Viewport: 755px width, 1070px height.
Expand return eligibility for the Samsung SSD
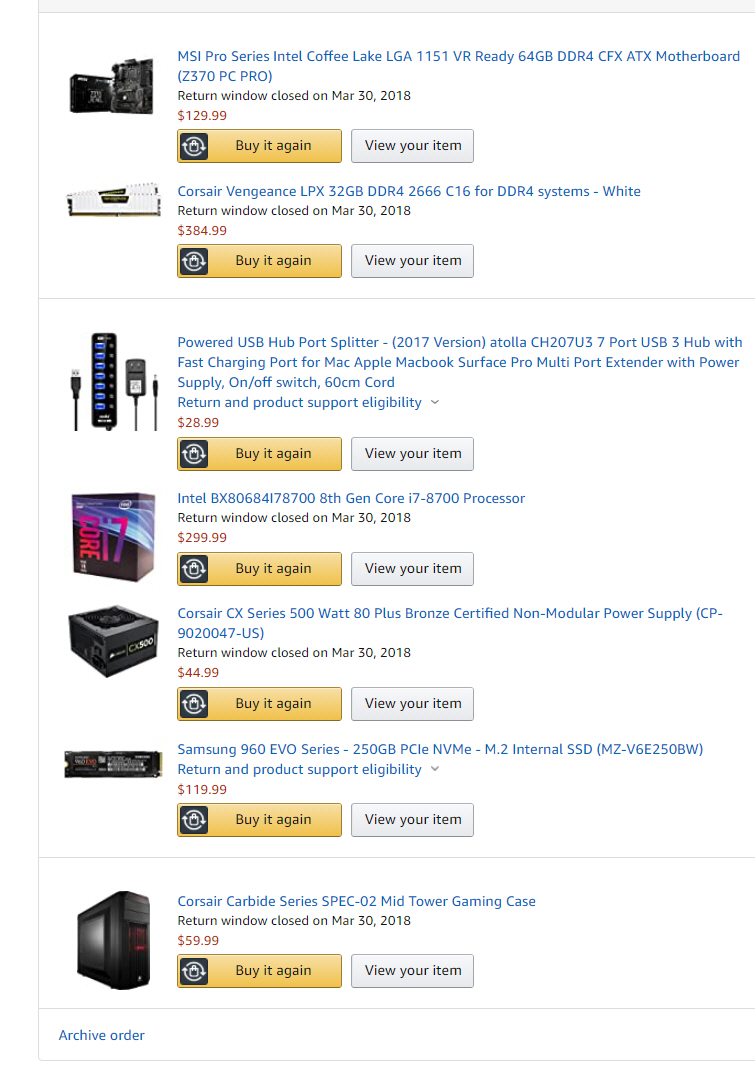click(x=309, y=769)
